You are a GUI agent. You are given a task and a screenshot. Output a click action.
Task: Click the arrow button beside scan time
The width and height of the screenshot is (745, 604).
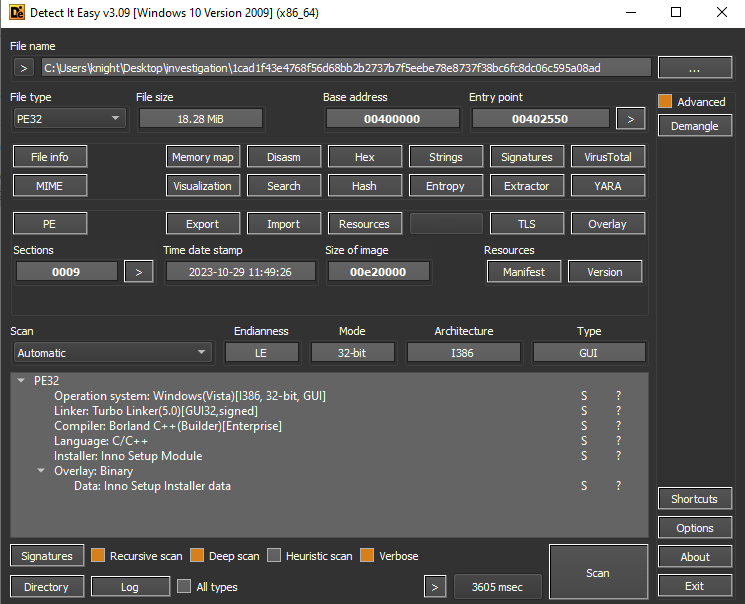(x=435, y=587)
